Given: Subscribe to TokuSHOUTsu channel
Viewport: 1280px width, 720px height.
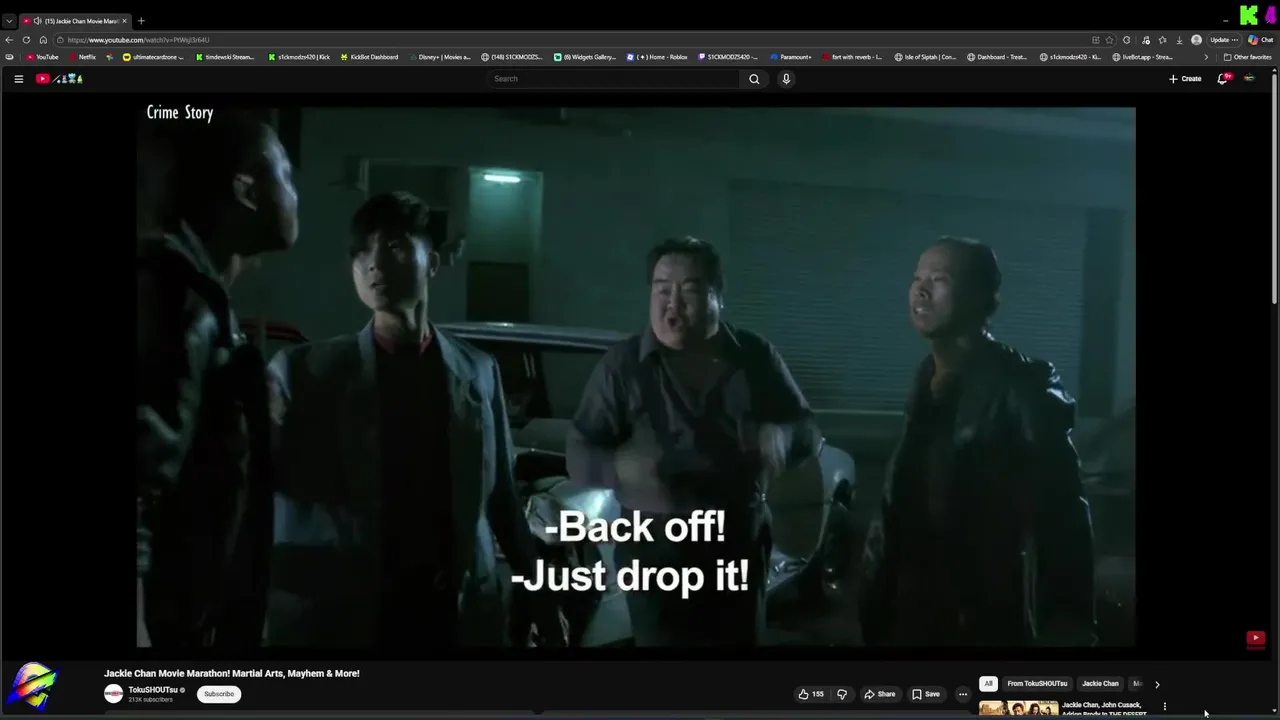Looking at the screenshot, I should (x=219, y=694).
